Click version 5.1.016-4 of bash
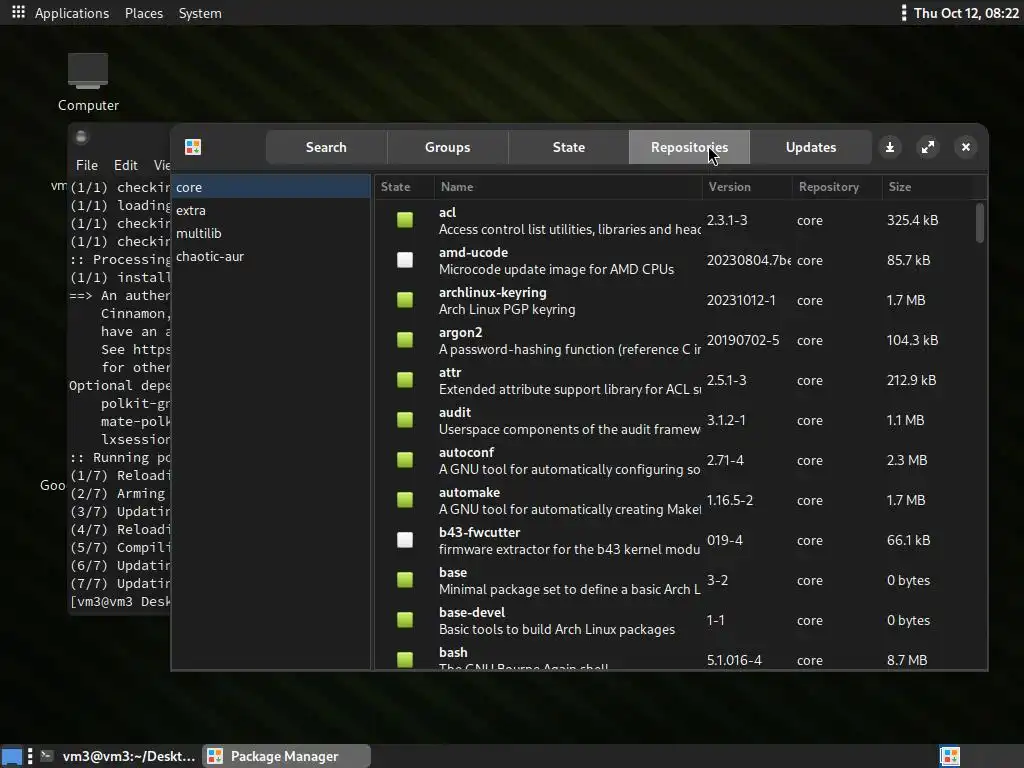 (x=734, y=660)
